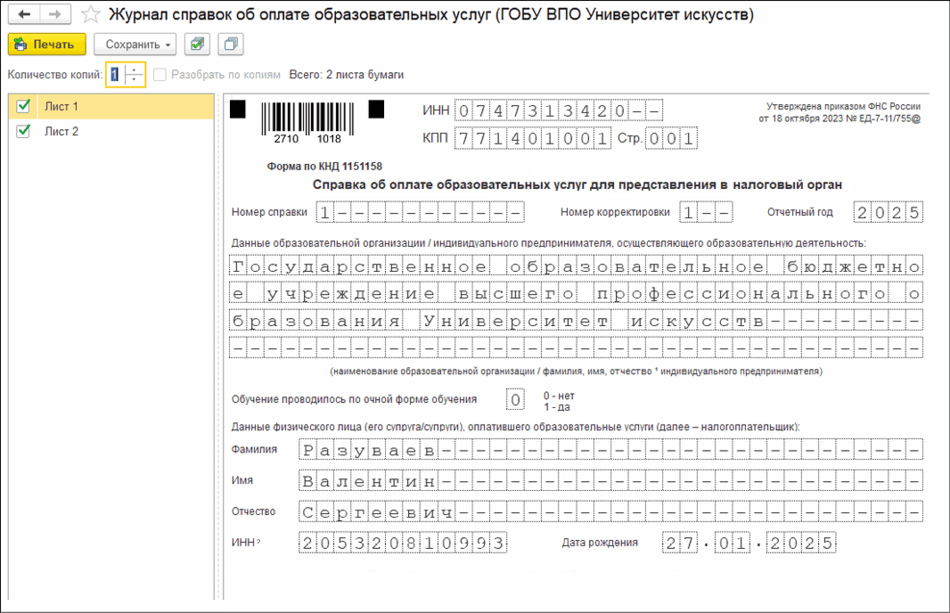
Task: Click the check-all sheets icon in the toolbar
Action: pyautogui.click(x=197, y=45)
